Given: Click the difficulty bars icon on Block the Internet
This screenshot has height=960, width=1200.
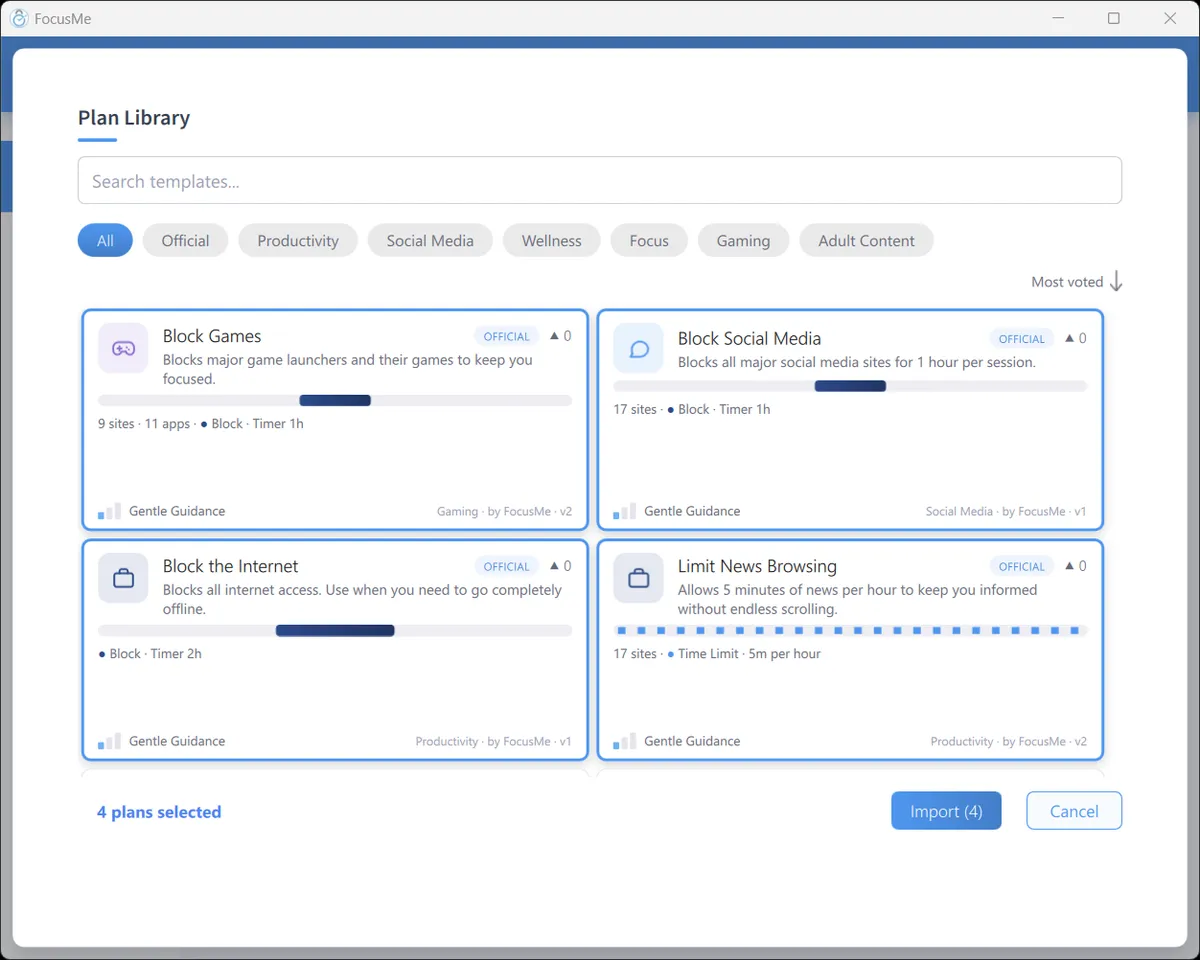Looking at the screenshot, I should 109,741.
